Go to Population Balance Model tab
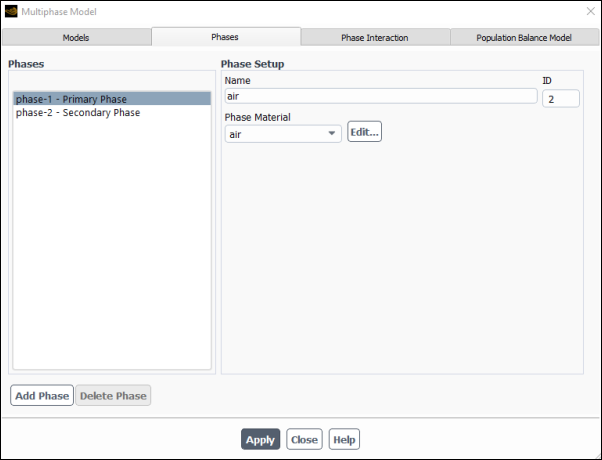 click(524, 37)
